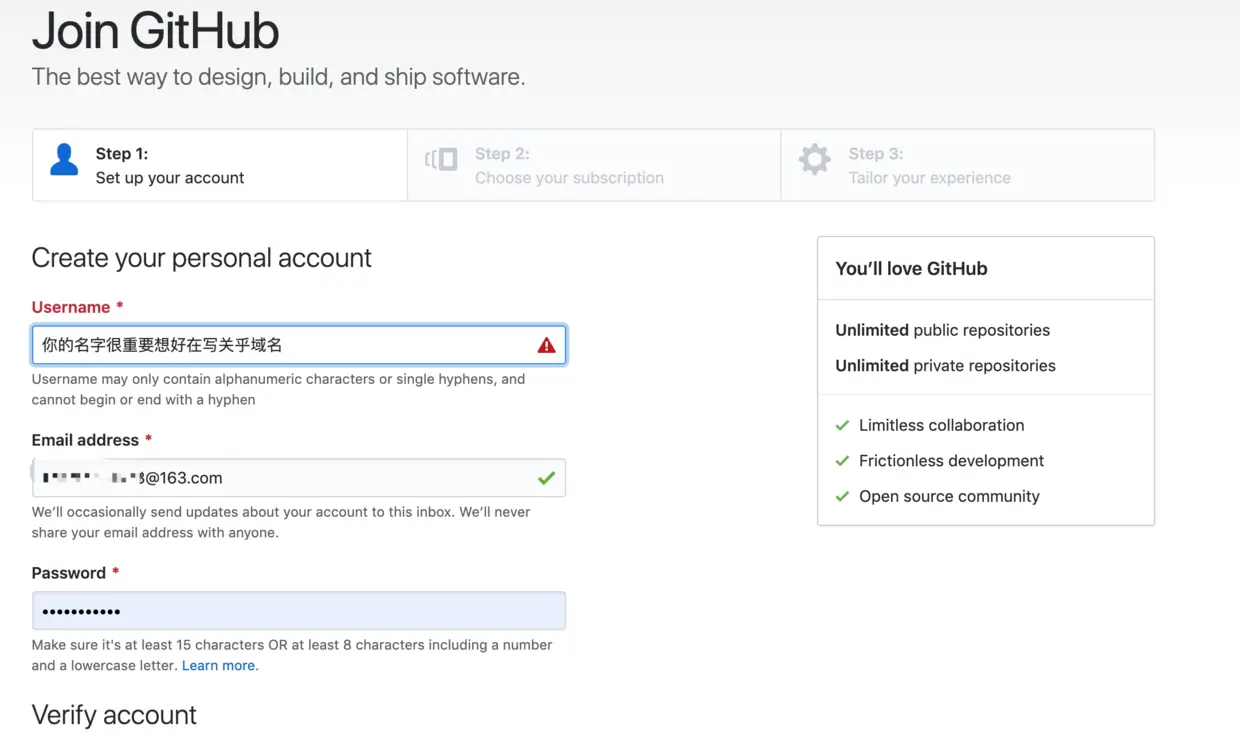Focus the Password input field

click(299, 611)
